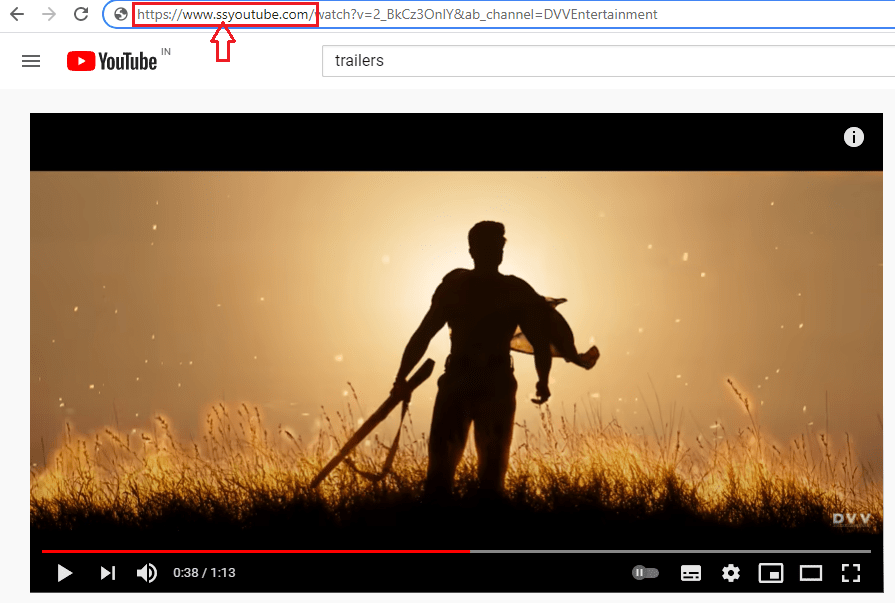The image size is (895, 603).
Task: Open the video settings gear
Action: [731, 573]
